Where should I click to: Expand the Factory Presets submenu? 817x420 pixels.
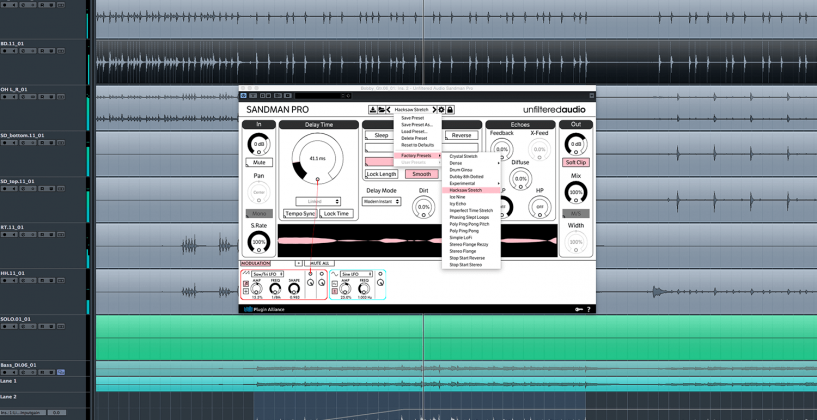[417, 155]
